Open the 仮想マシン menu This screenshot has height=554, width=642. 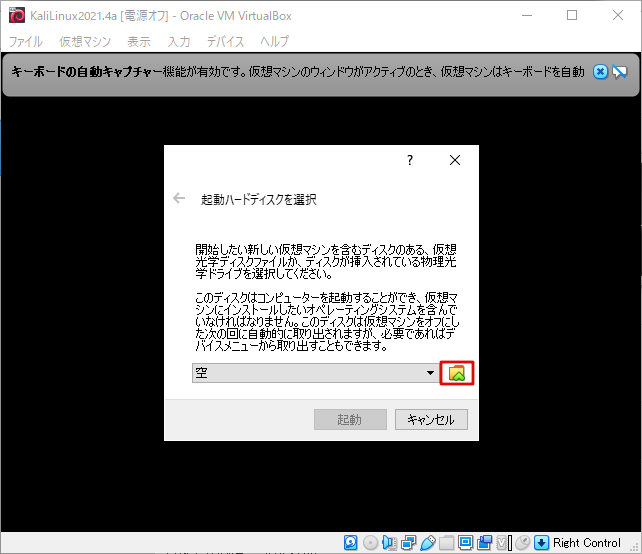(x=85, y=41)
